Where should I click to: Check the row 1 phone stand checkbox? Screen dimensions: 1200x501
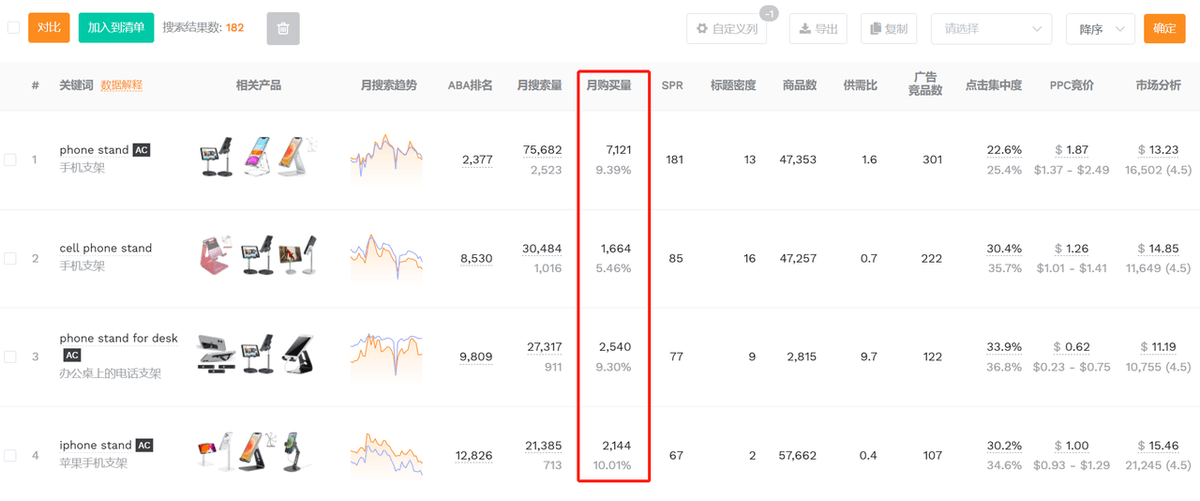pos(10,160)
